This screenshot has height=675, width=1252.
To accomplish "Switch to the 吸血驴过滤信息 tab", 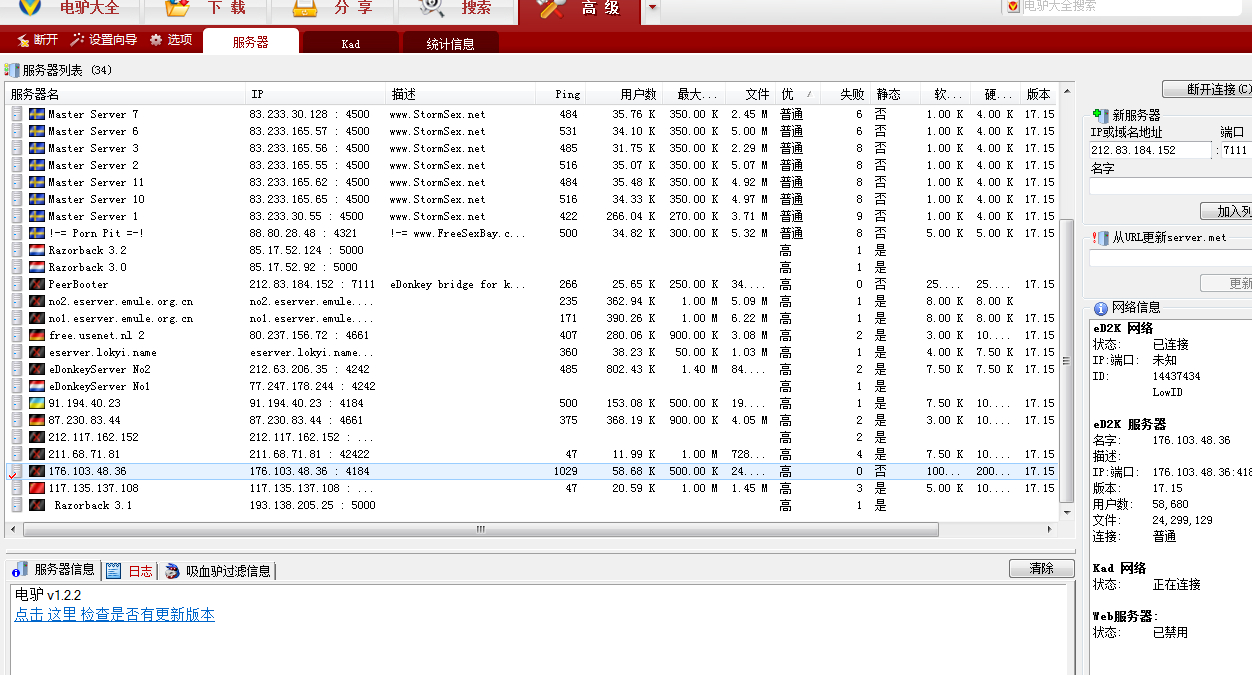I will (x=218, y=571).
